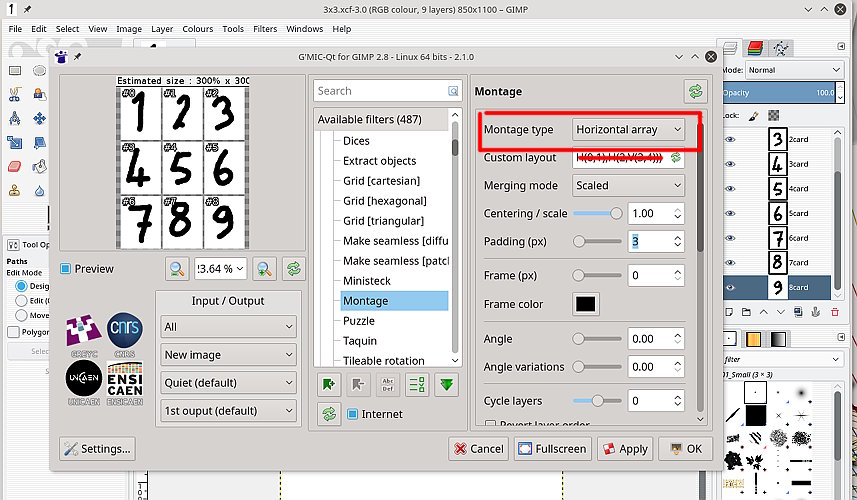This screenshot has height=500, width=857.
Task: Open the layer Mode Normal dropdown
Action: (795, 70)
